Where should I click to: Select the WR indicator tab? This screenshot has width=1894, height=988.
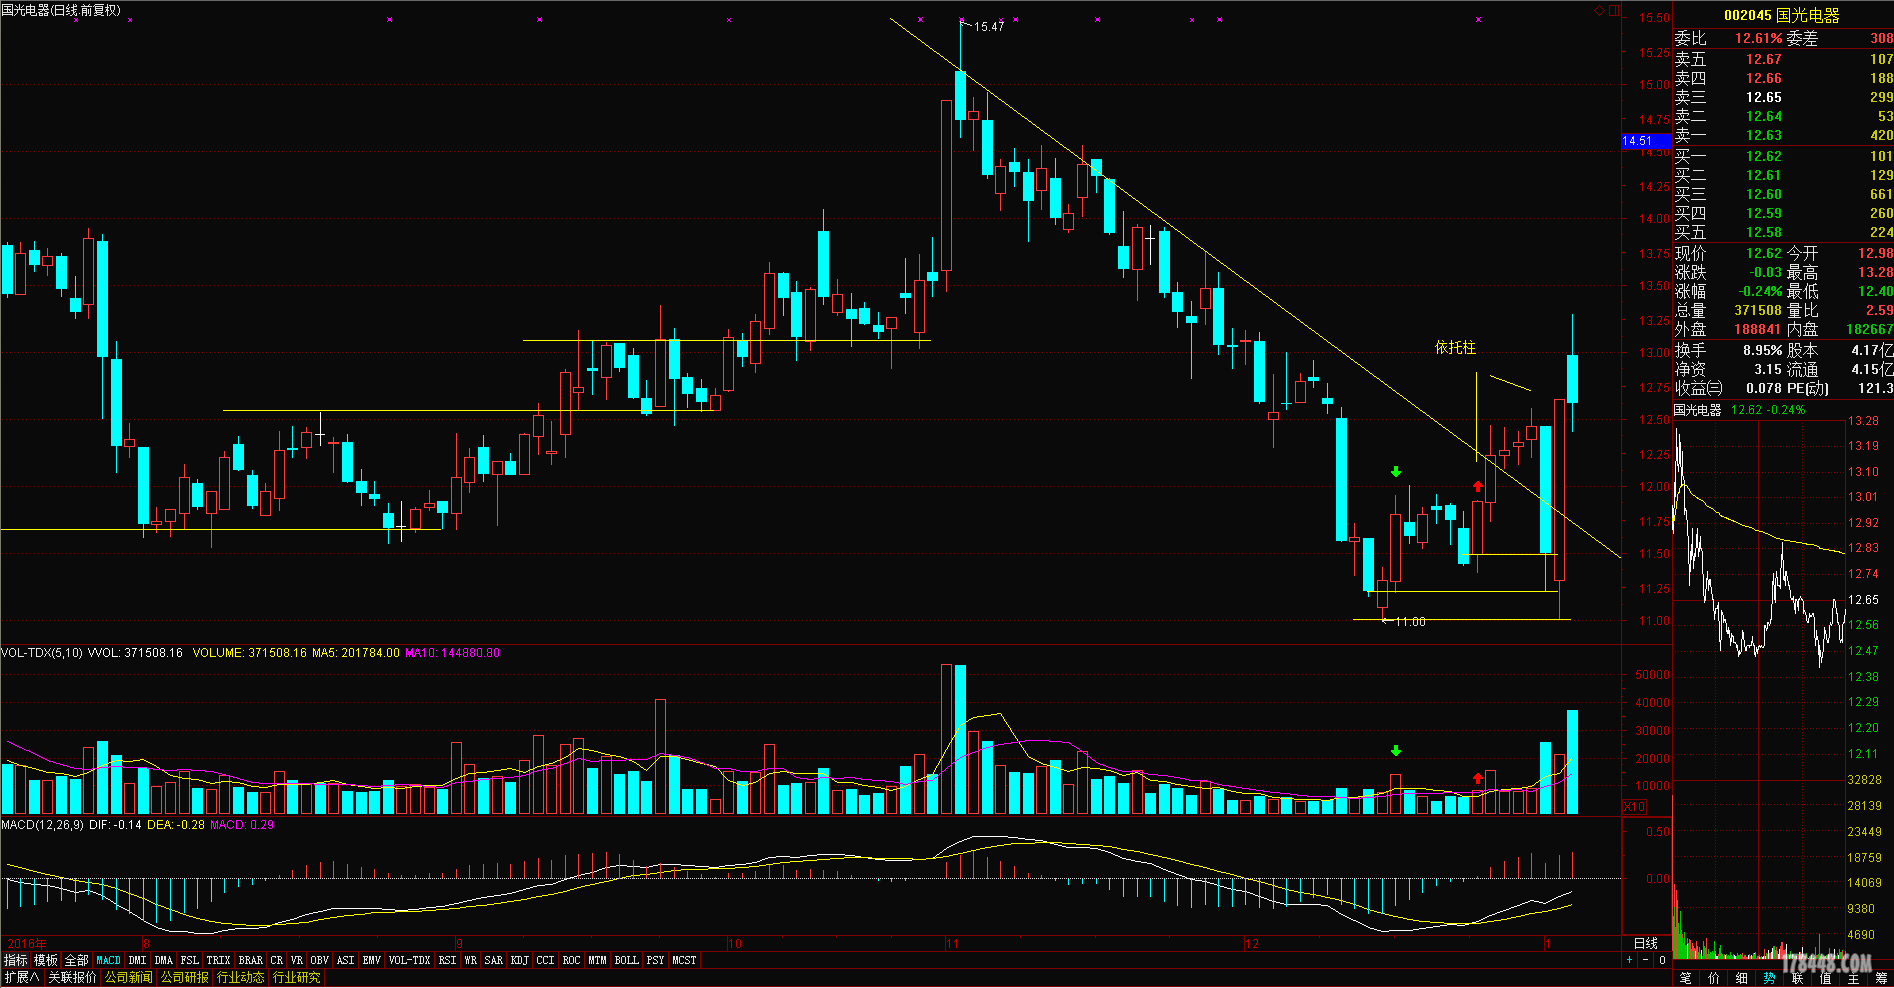tap(471, 960)
